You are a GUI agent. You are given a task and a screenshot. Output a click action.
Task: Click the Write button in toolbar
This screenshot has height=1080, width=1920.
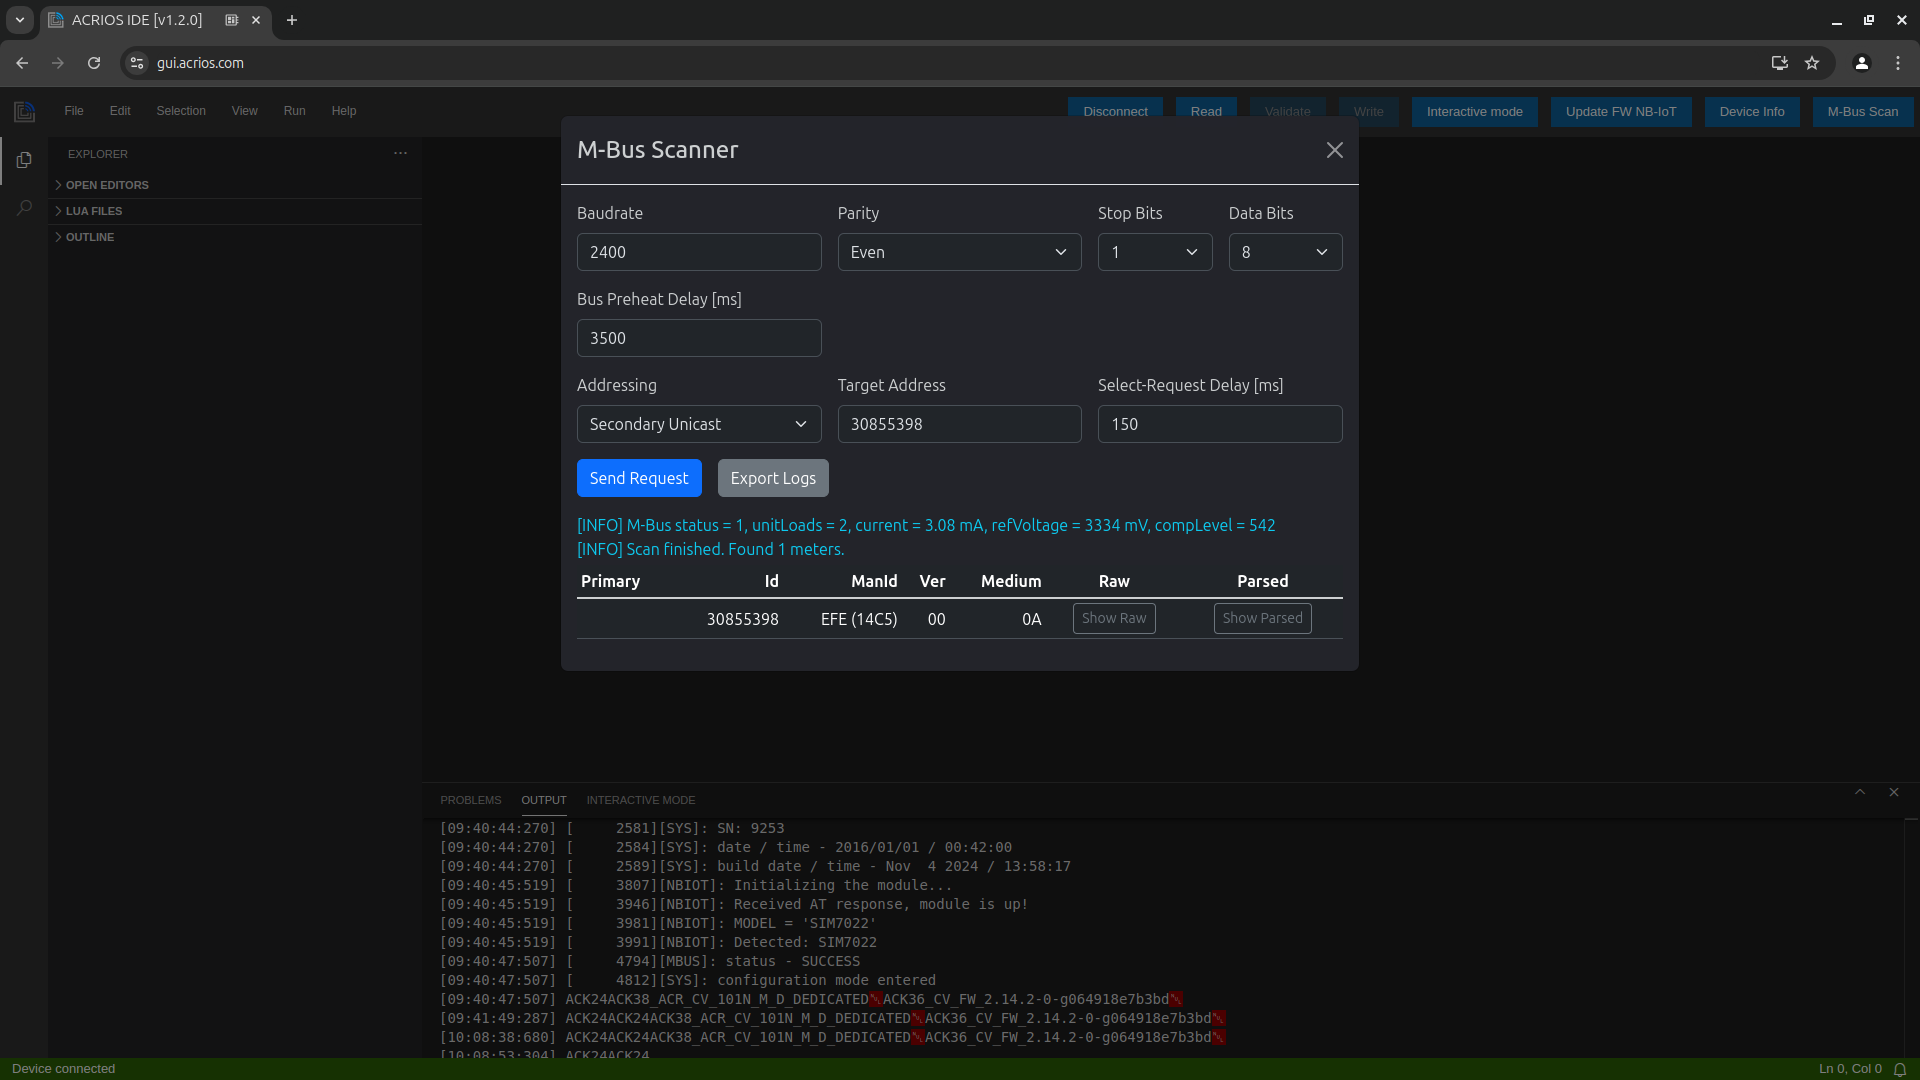click(x=1367, y=111)
